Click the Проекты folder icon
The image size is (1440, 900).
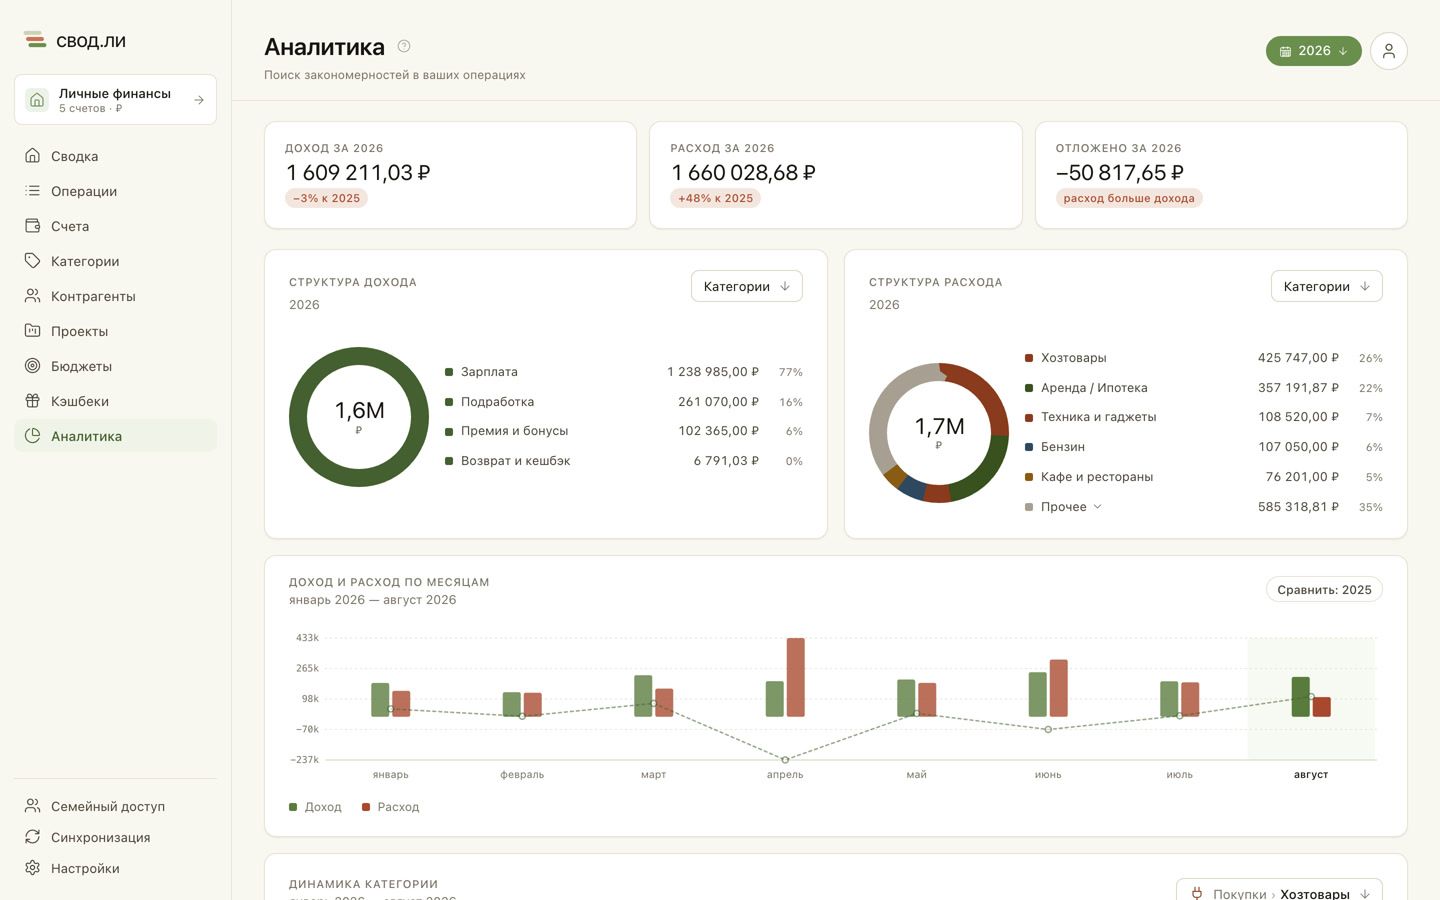[33, 331]
